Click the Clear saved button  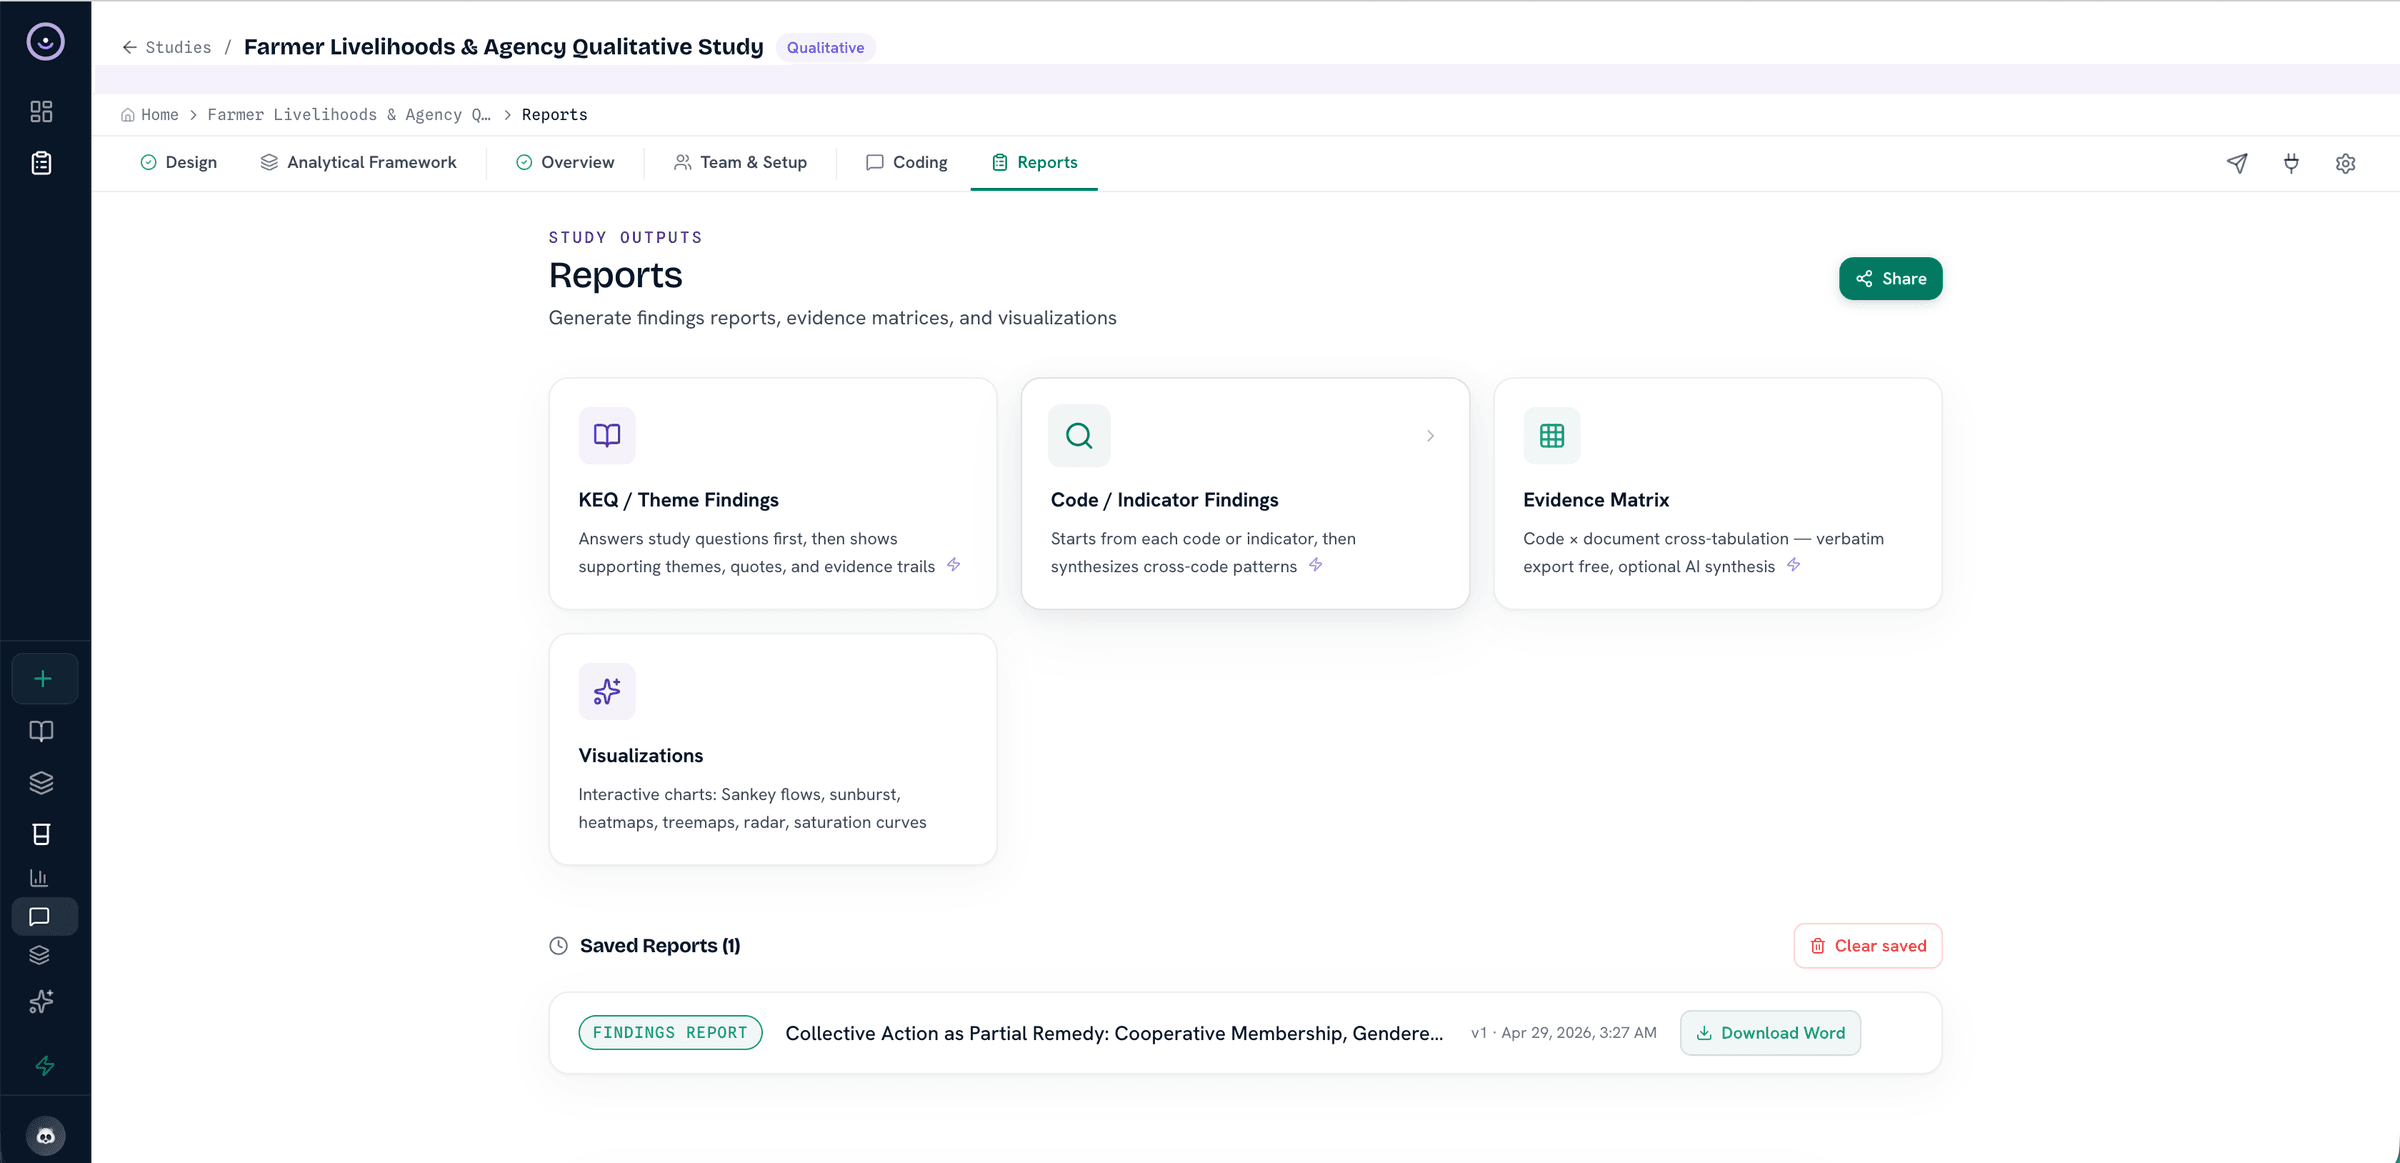pos(1867,946)
